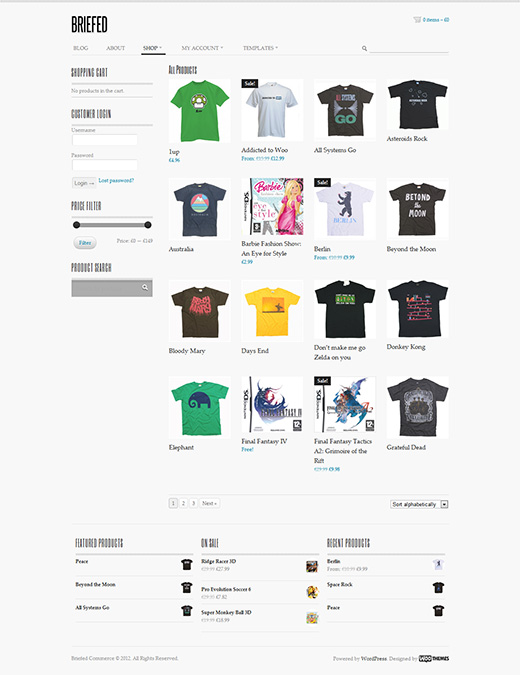
Task: Click the product search magnifier icon
Action: tap(145, 287)
